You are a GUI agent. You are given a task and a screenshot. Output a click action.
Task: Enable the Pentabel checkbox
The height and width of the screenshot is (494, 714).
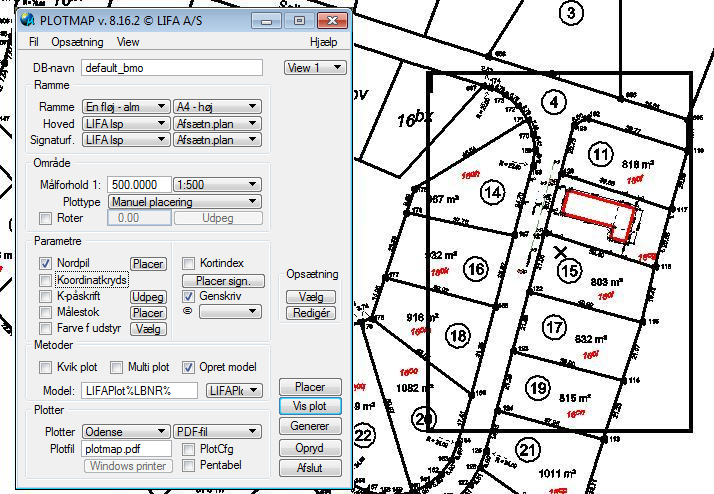[188, 466]
